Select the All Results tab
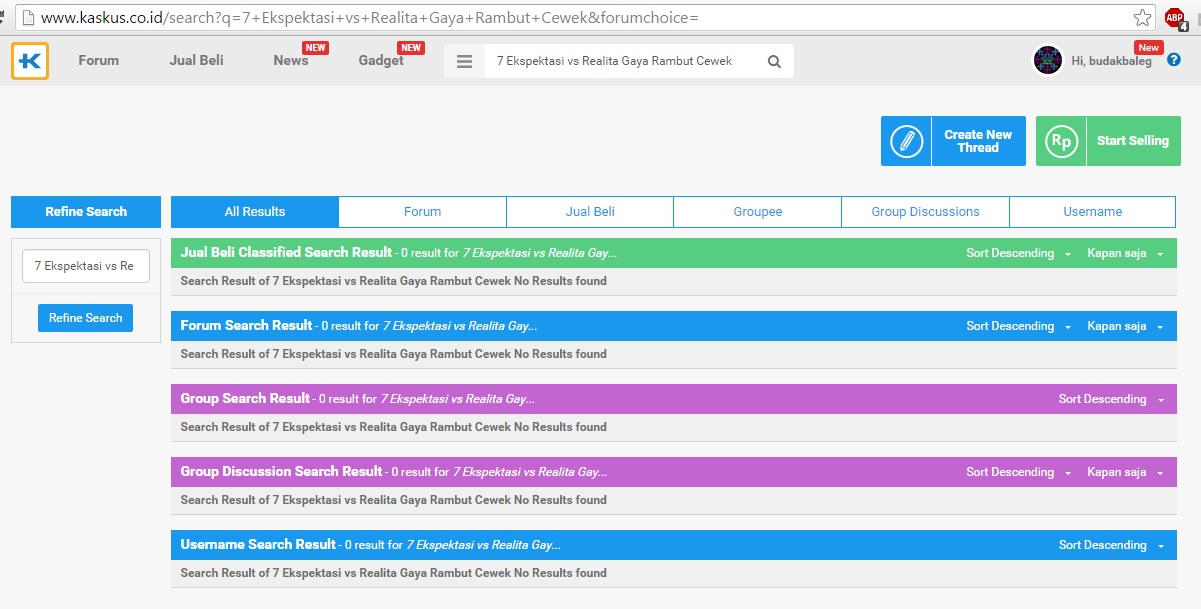 (255, 212)
